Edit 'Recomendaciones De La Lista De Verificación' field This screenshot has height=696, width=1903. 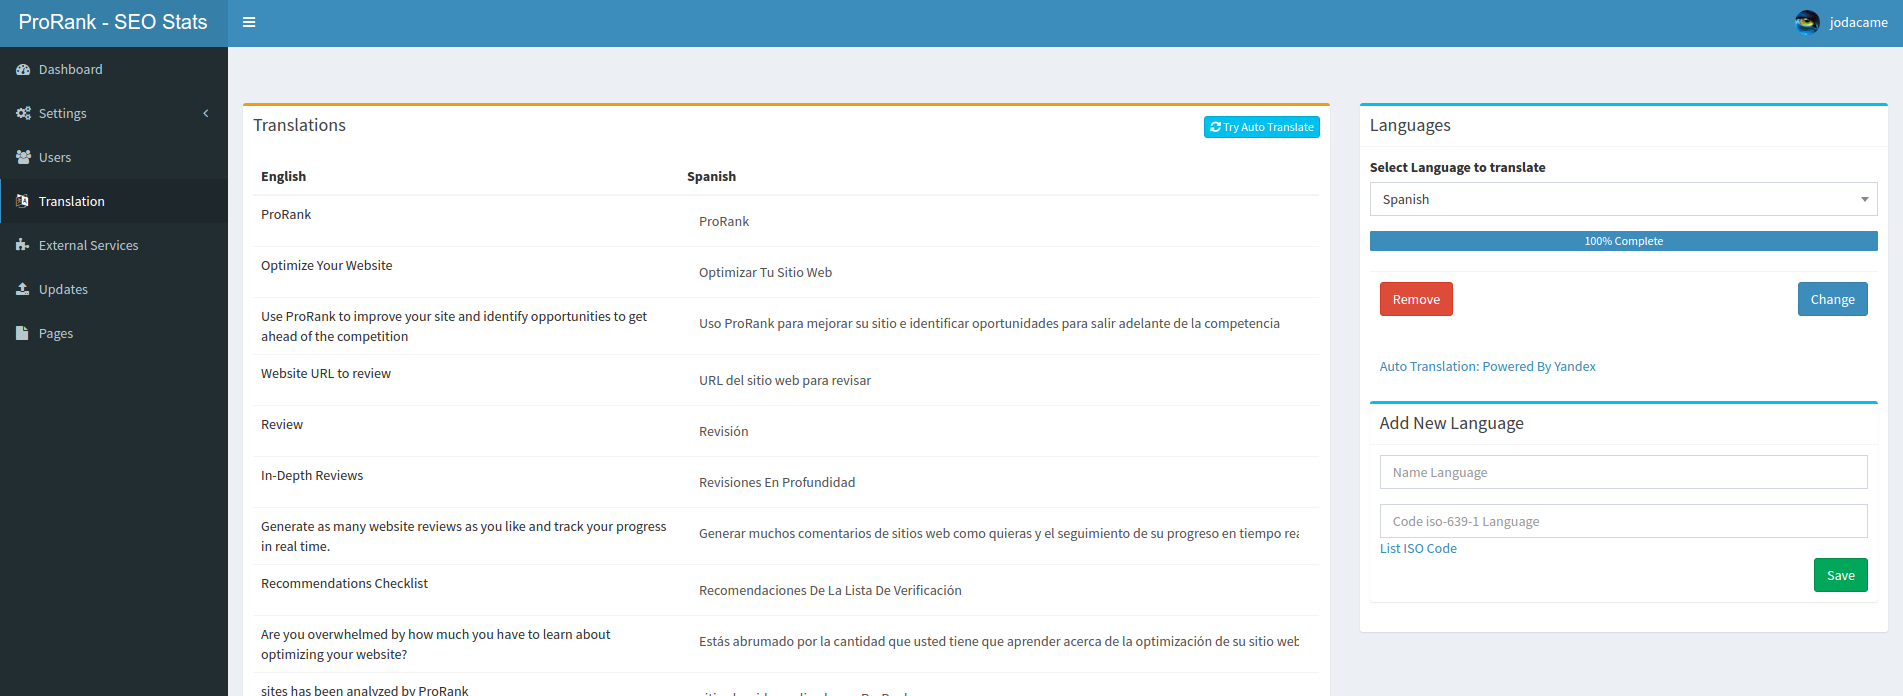click(x=998, y=590)
